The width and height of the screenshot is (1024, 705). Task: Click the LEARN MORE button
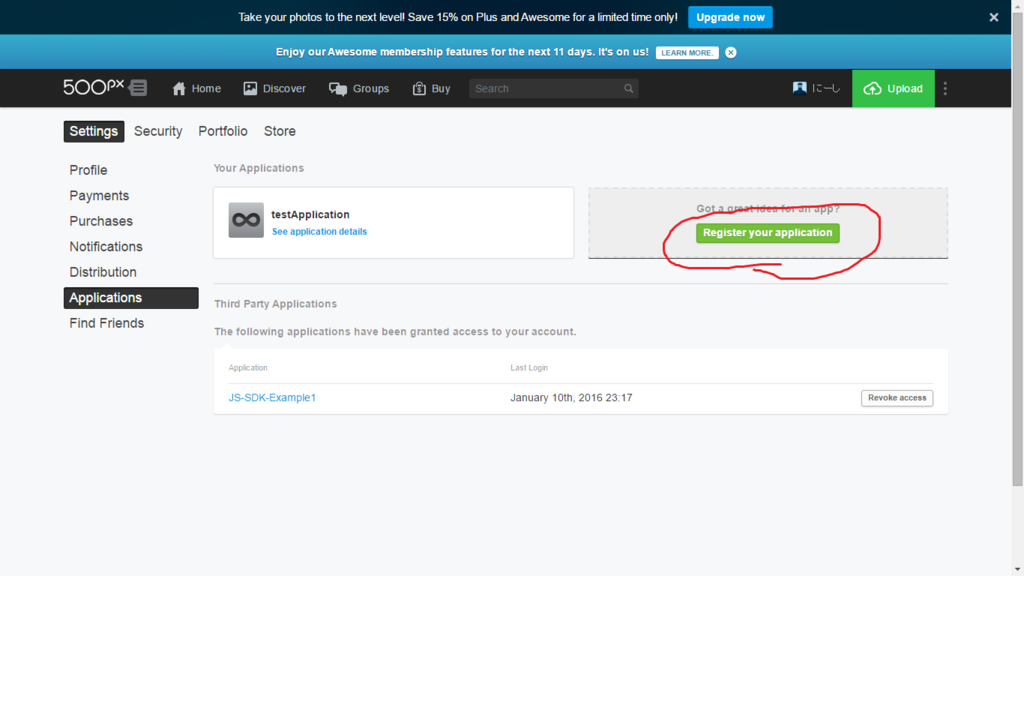pos(687,53)
